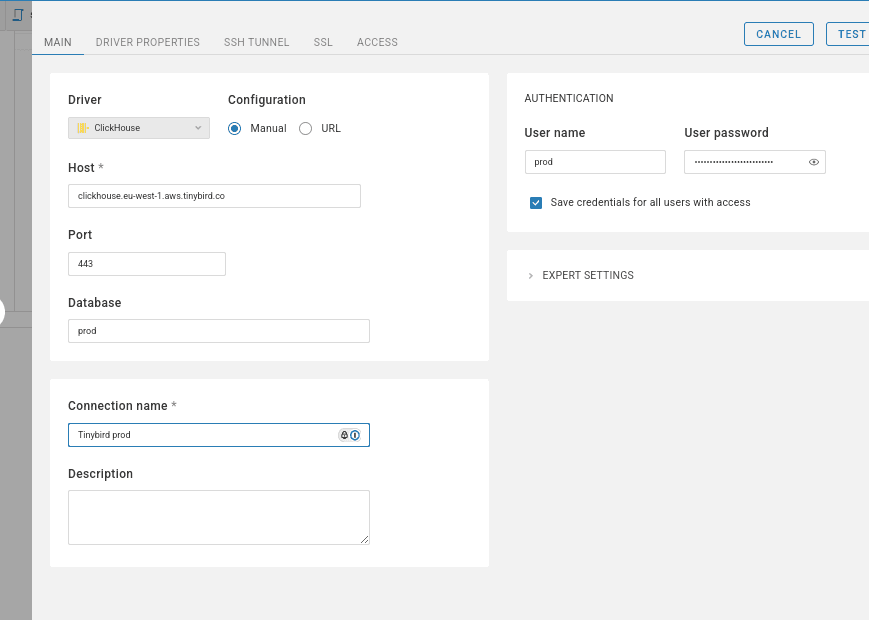Open the 1Password icon in Connection name field
Viewport: 869px width, 620px height.
pyautogui.click(x=355, y=434)
